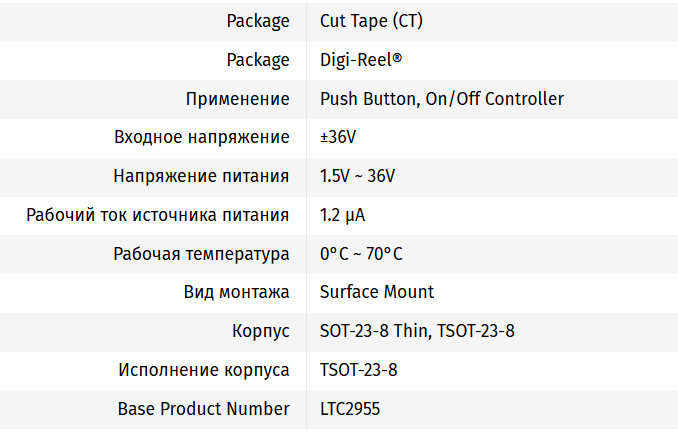The width and height of the screenshot is (678, 445).
Task: Select the 1.5V ~ 36V value
Action: click(357, 176)
